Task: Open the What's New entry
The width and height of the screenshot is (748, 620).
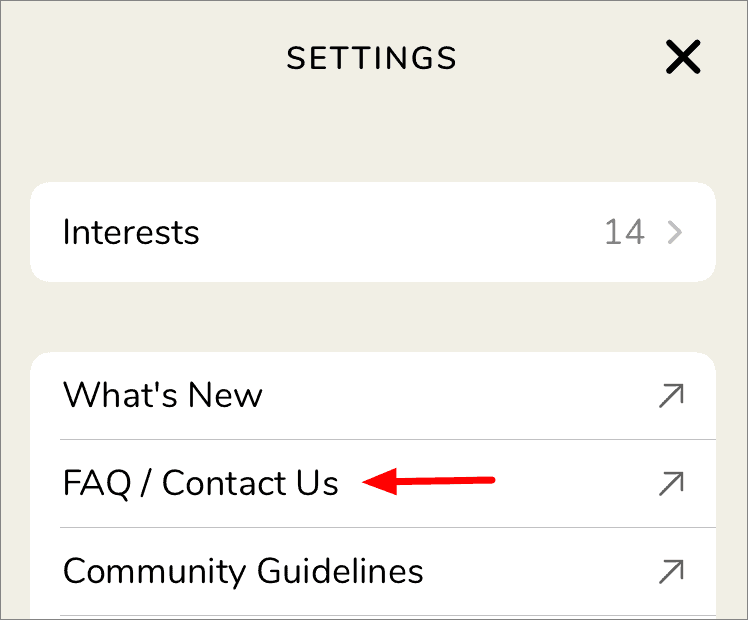Action: point(372,396)
